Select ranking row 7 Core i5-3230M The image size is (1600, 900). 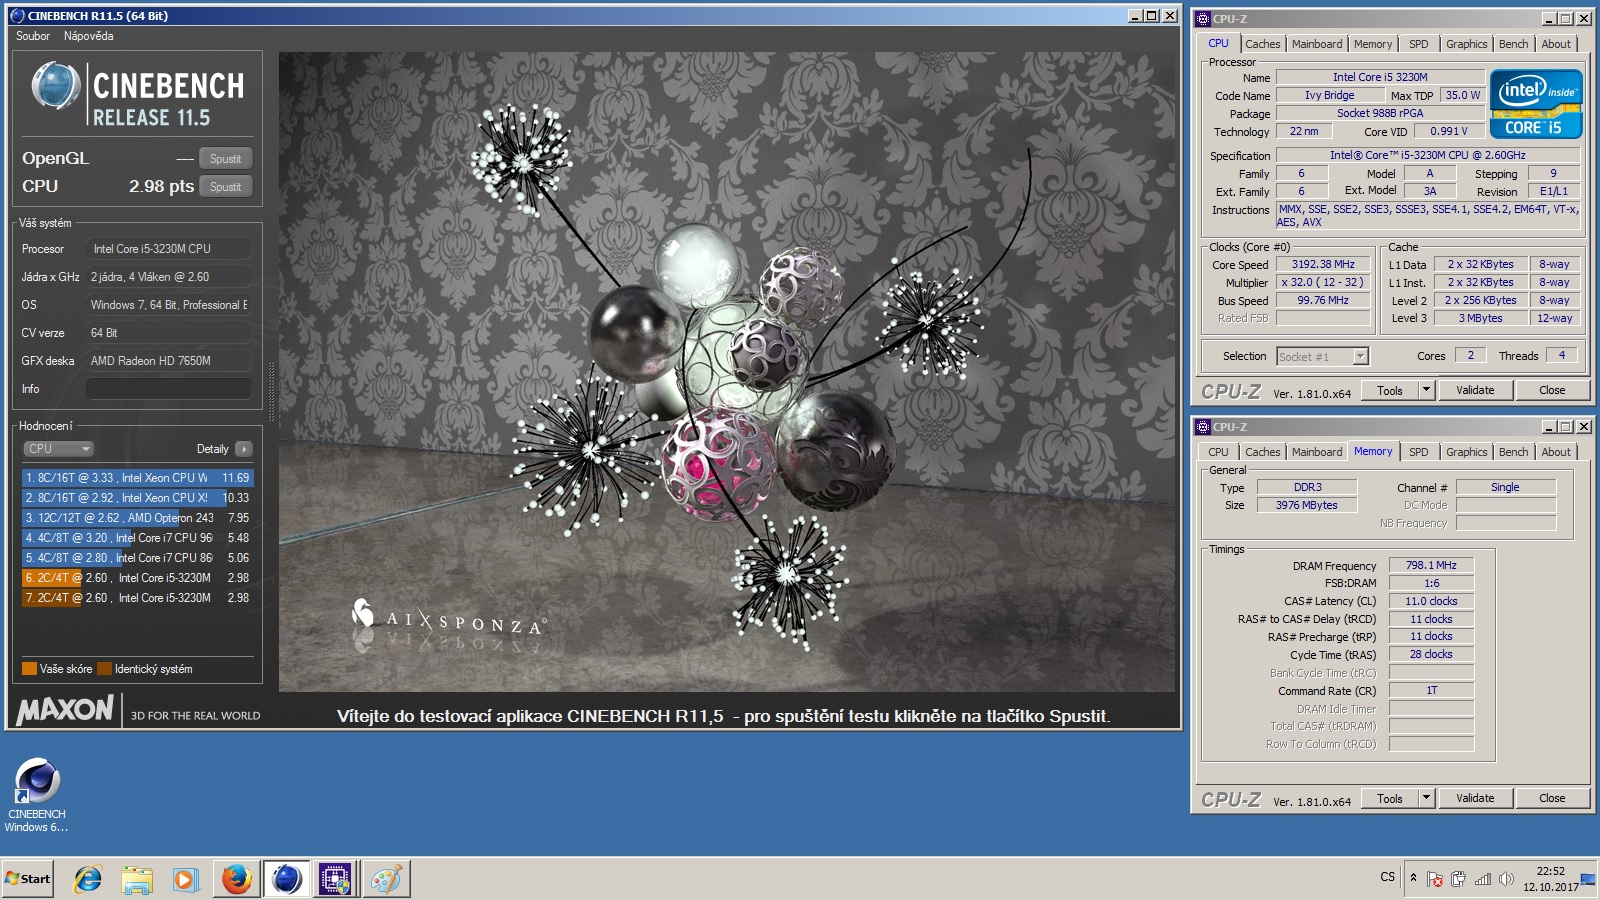point(137,598)
